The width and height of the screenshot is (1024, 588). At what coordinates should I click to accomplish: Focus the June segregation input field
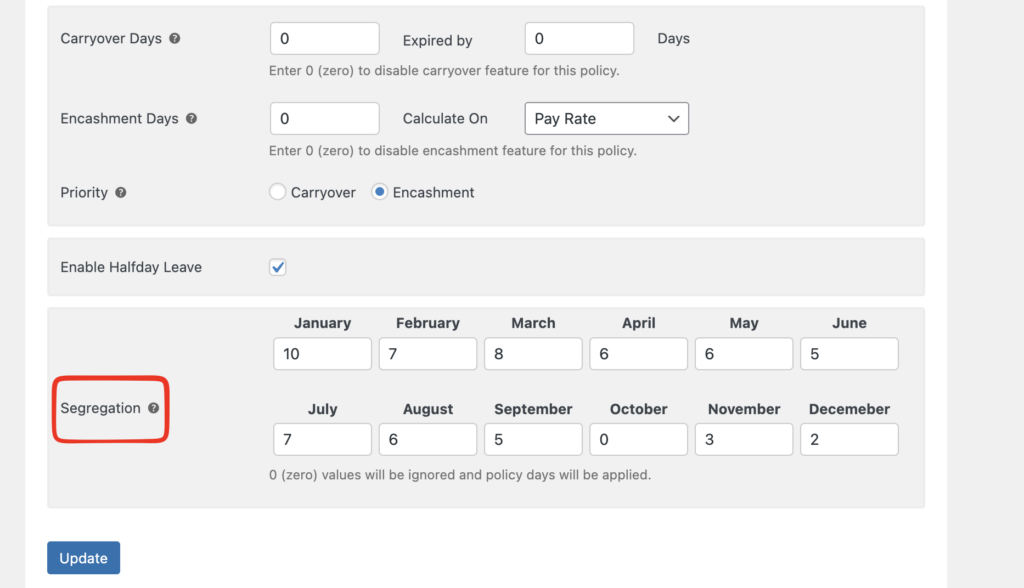click(849, 354)
